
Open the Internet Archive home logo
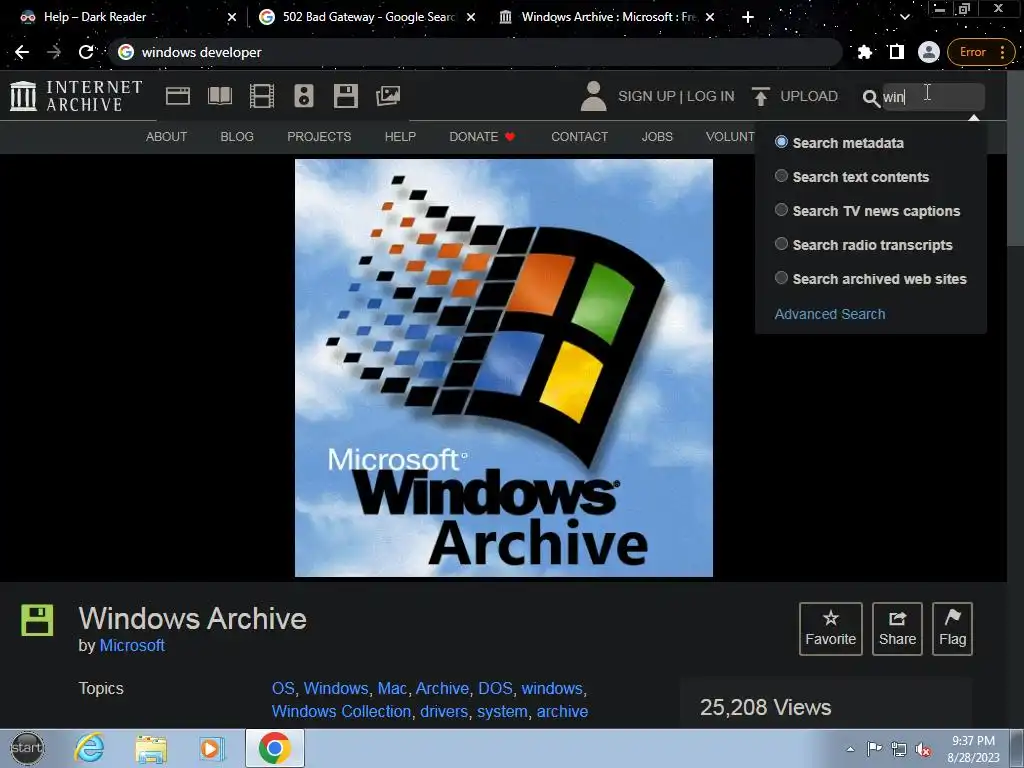pos(76,96)
